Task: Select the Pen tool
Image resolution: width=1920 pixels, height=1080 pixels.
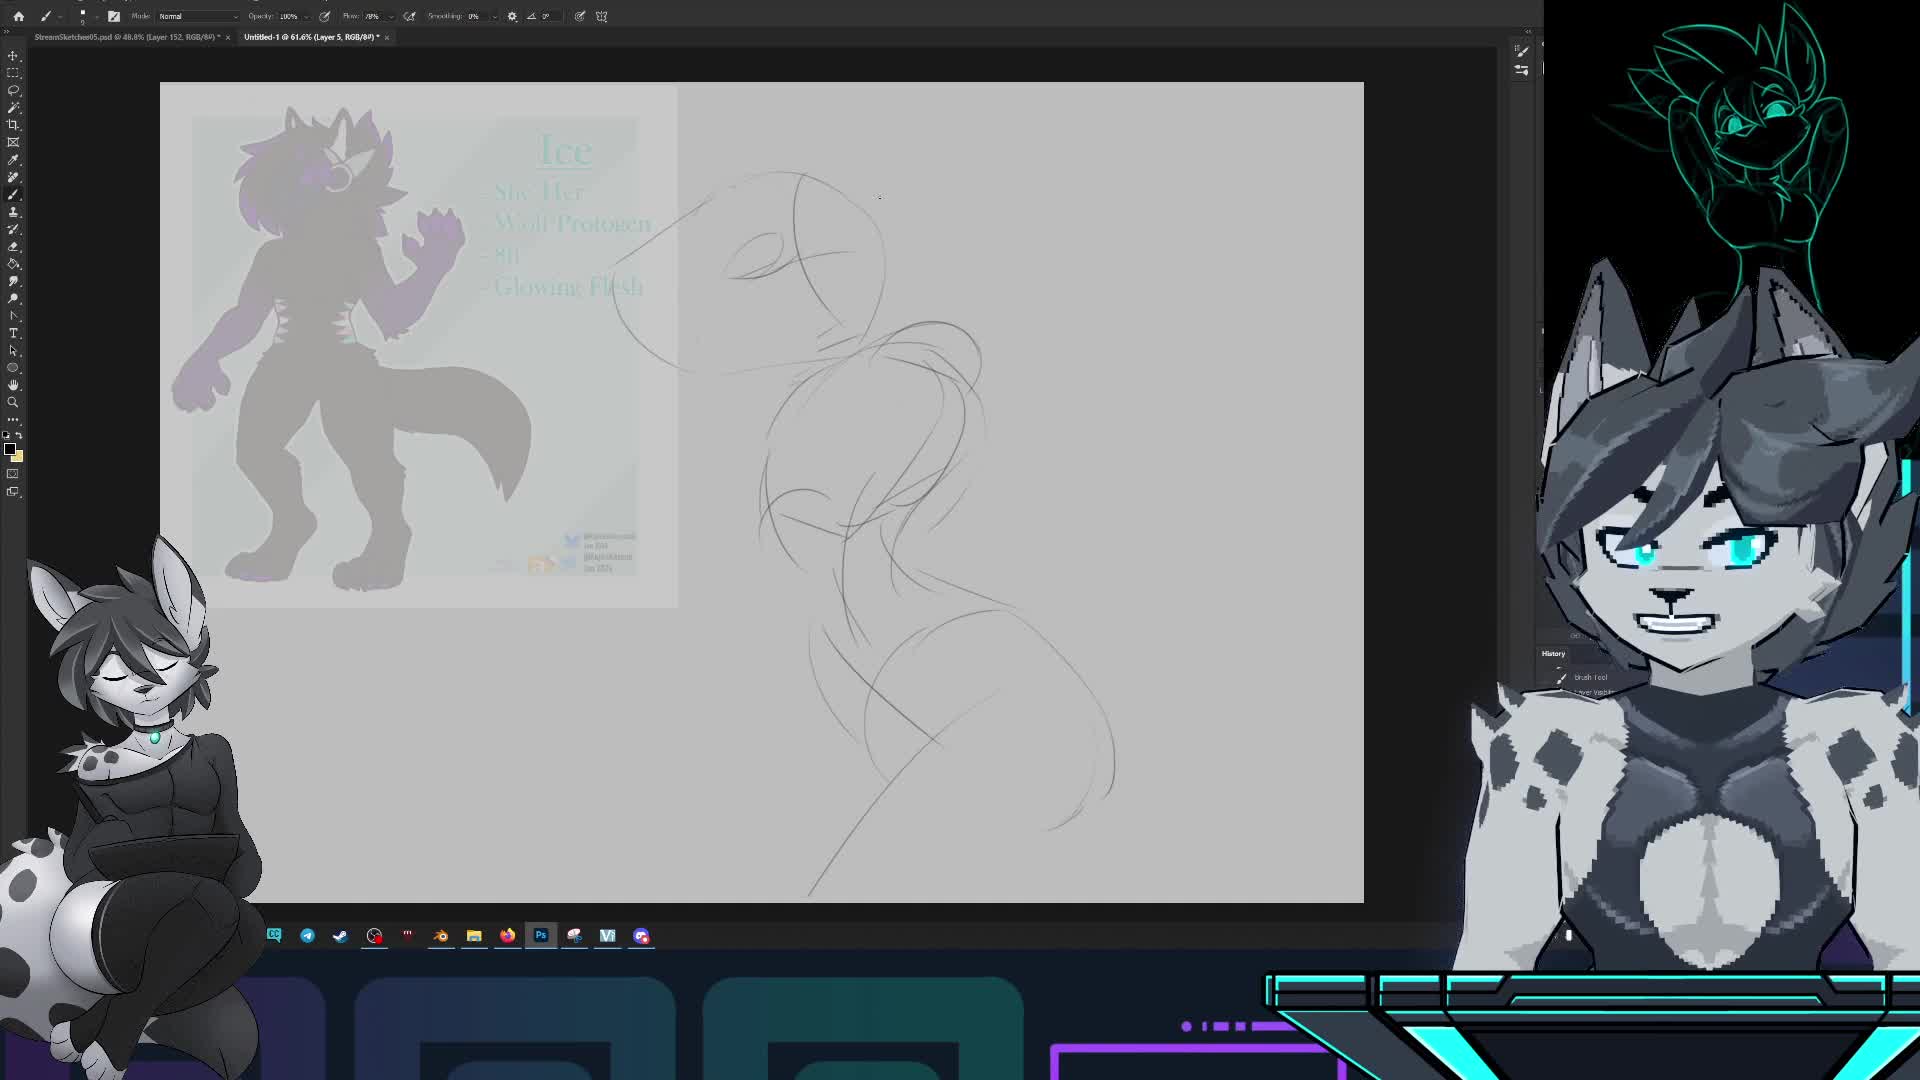Action: point(13,316)
